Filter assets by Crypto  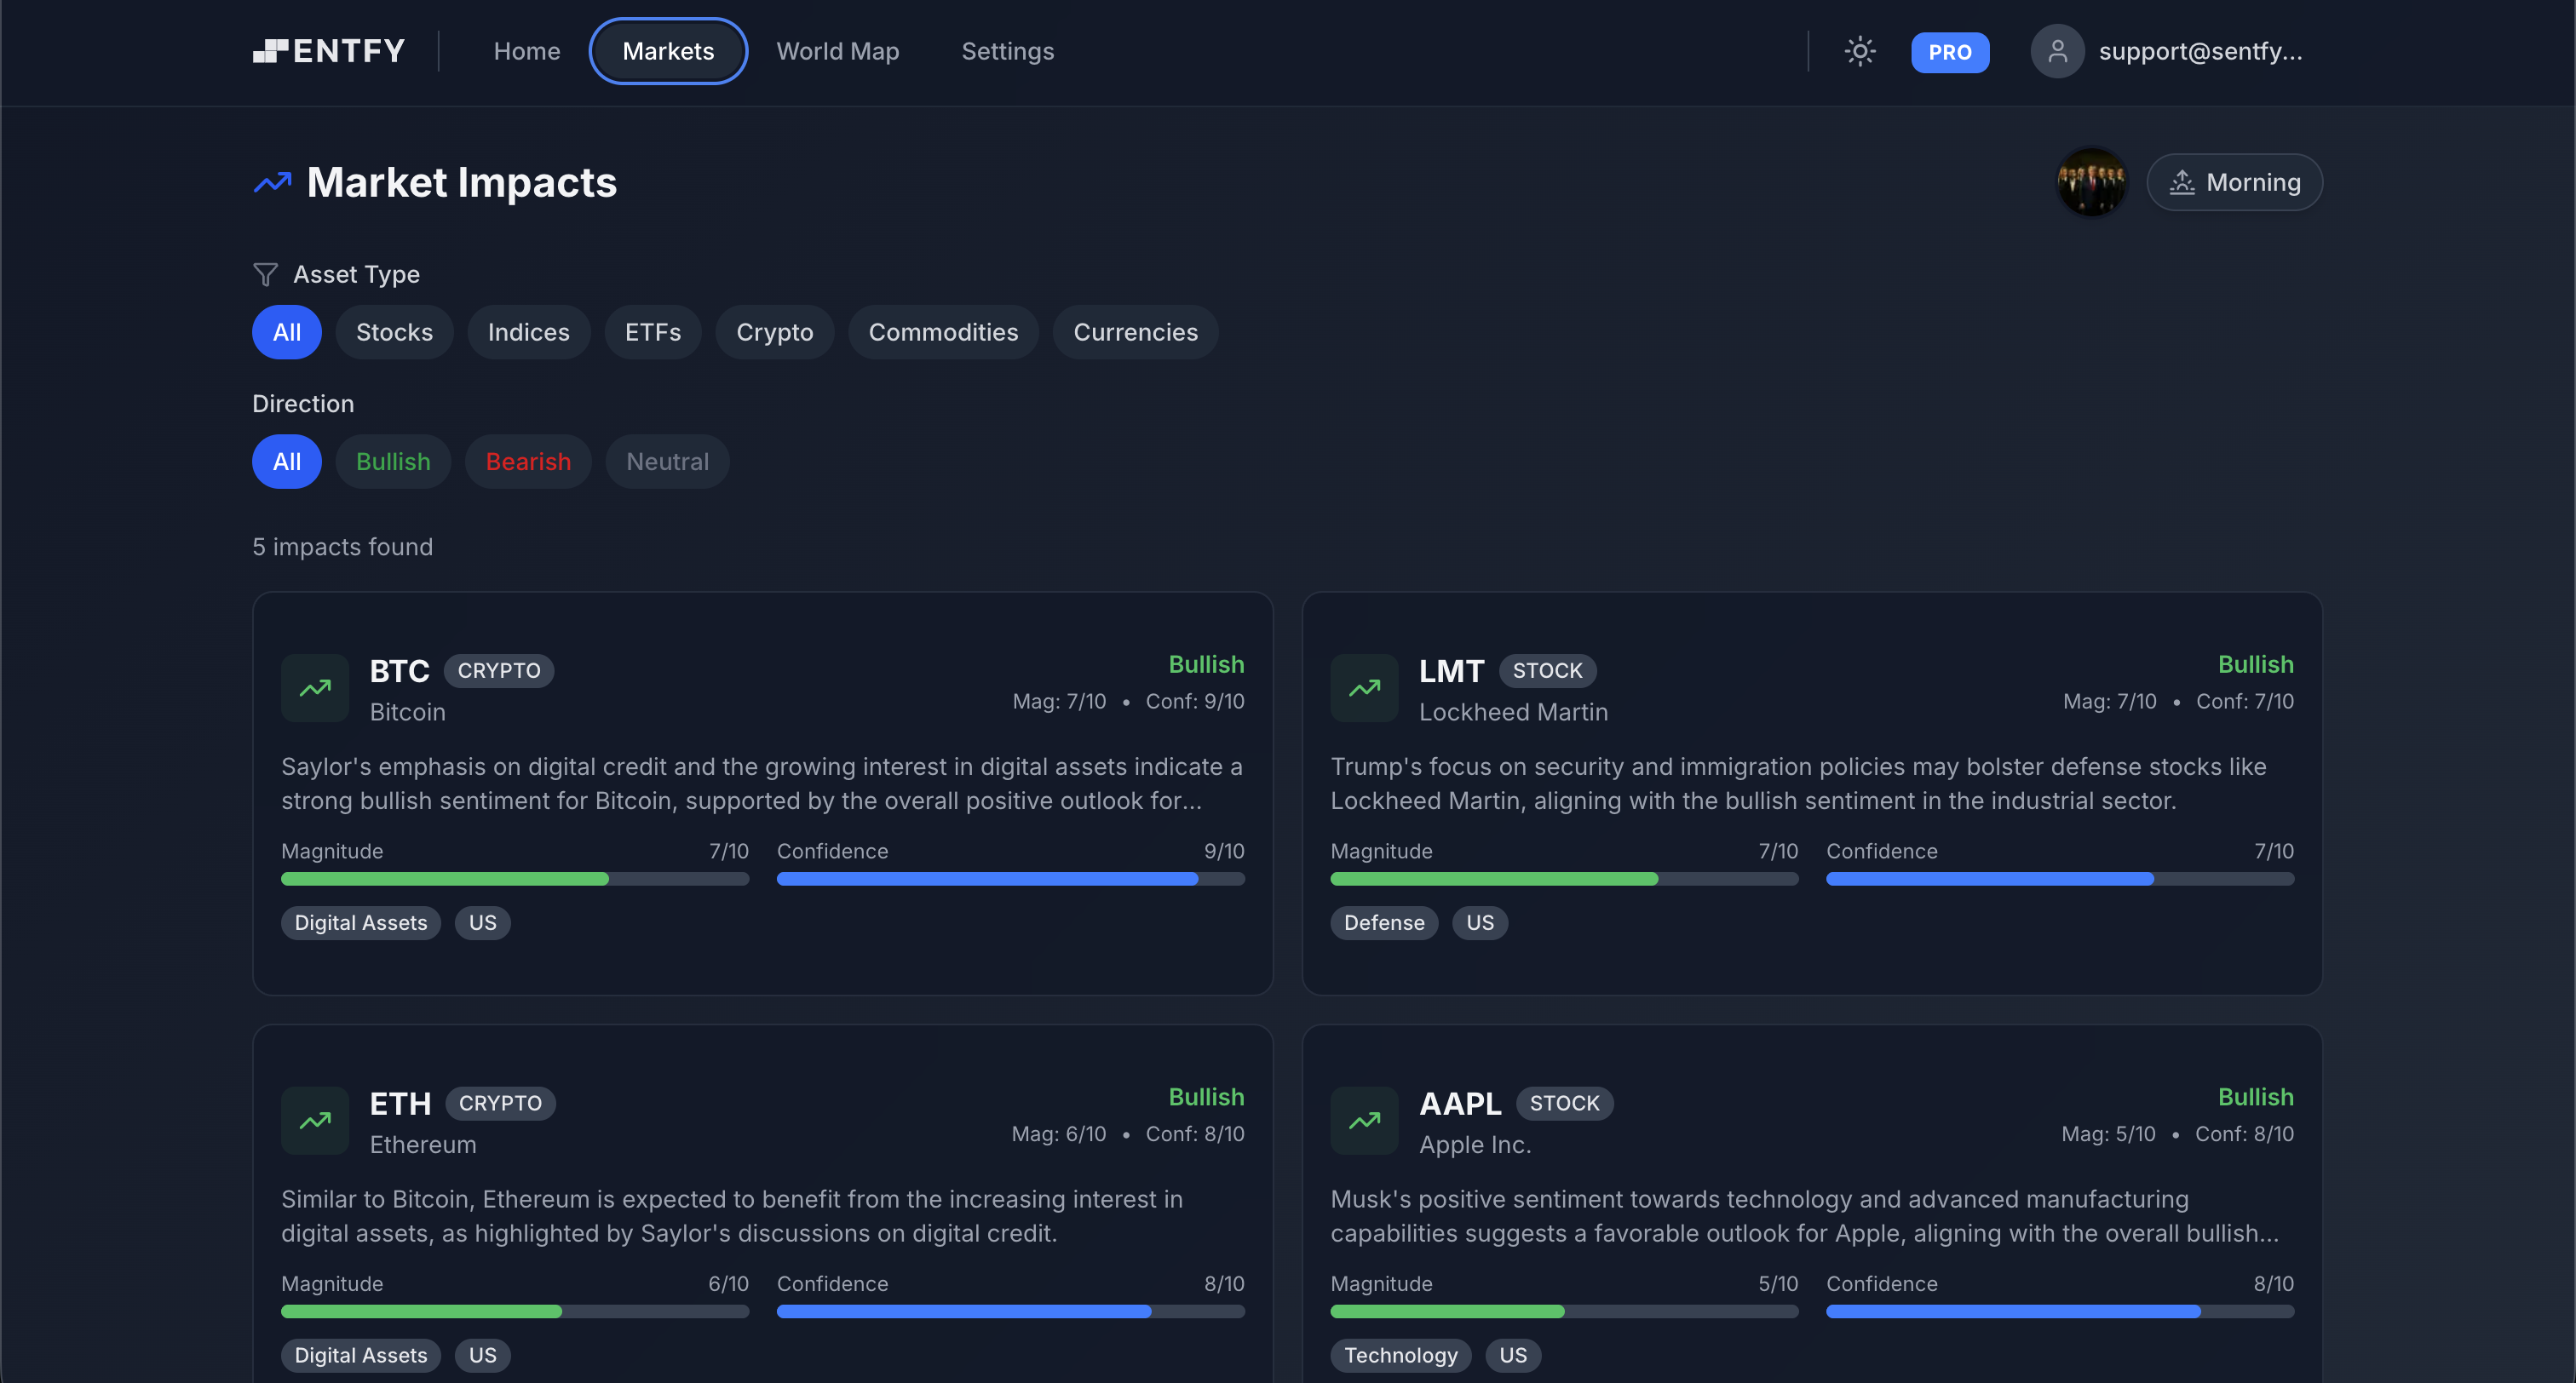point(774,332)
